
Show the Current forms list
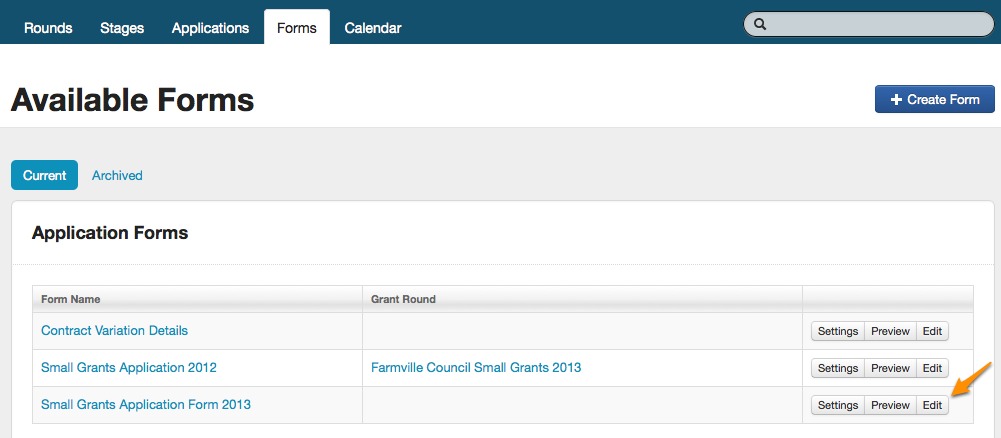click(44, 175)
